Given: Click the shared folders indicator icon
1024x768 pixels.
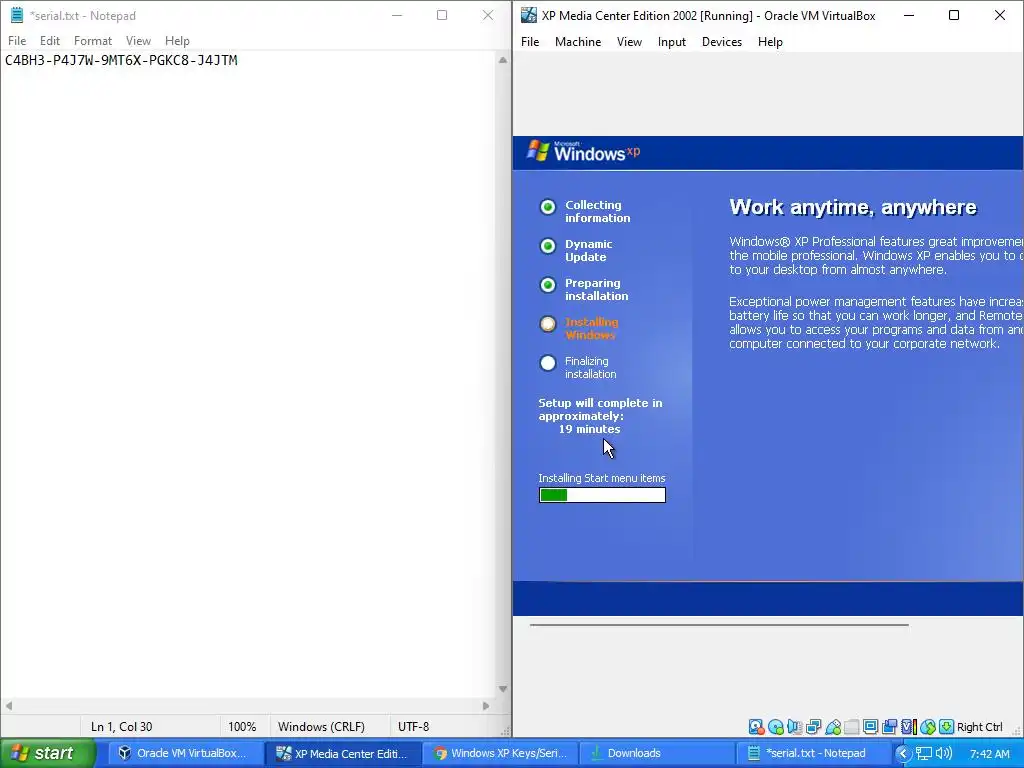Looking at the screenshot, I should pos(852,727).
